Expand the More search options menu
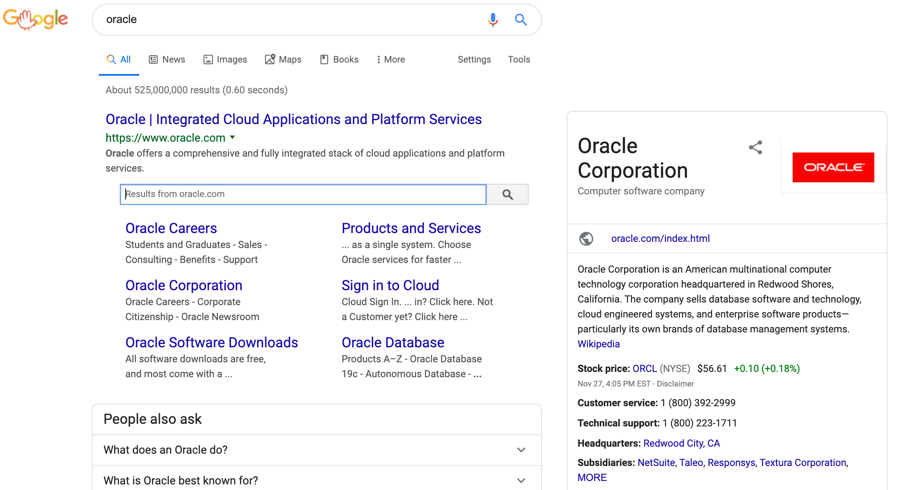The height and width of the screenshot is (490, 900). 390,60
